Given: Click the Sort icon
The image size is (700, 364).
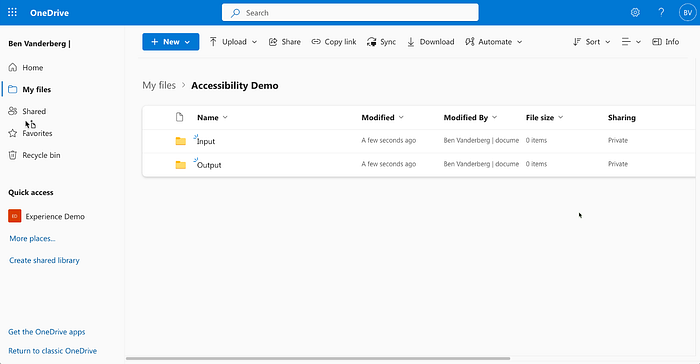Looking at the screenshot, I should (577, 42).
